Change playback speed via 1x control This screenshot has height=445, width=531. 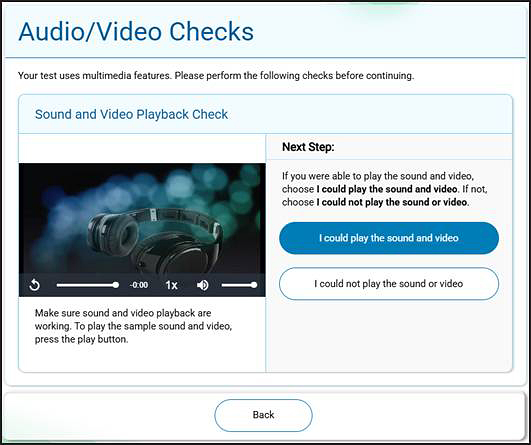tap(171, 285)
